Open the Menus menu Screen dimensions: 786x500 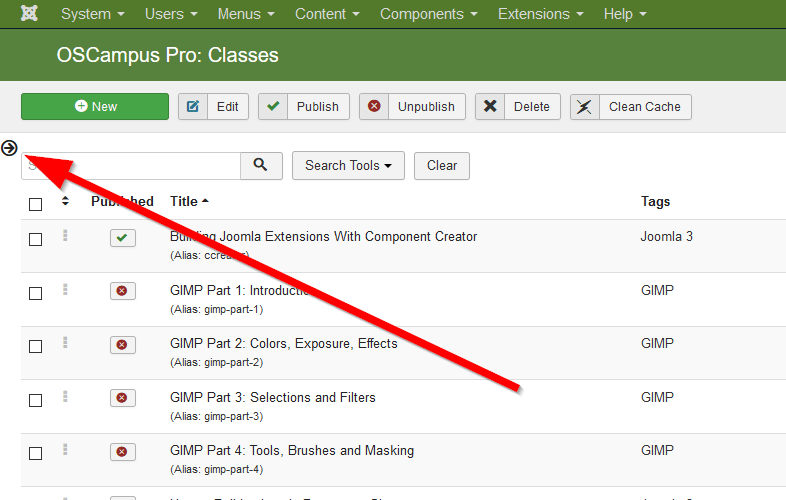246,14
